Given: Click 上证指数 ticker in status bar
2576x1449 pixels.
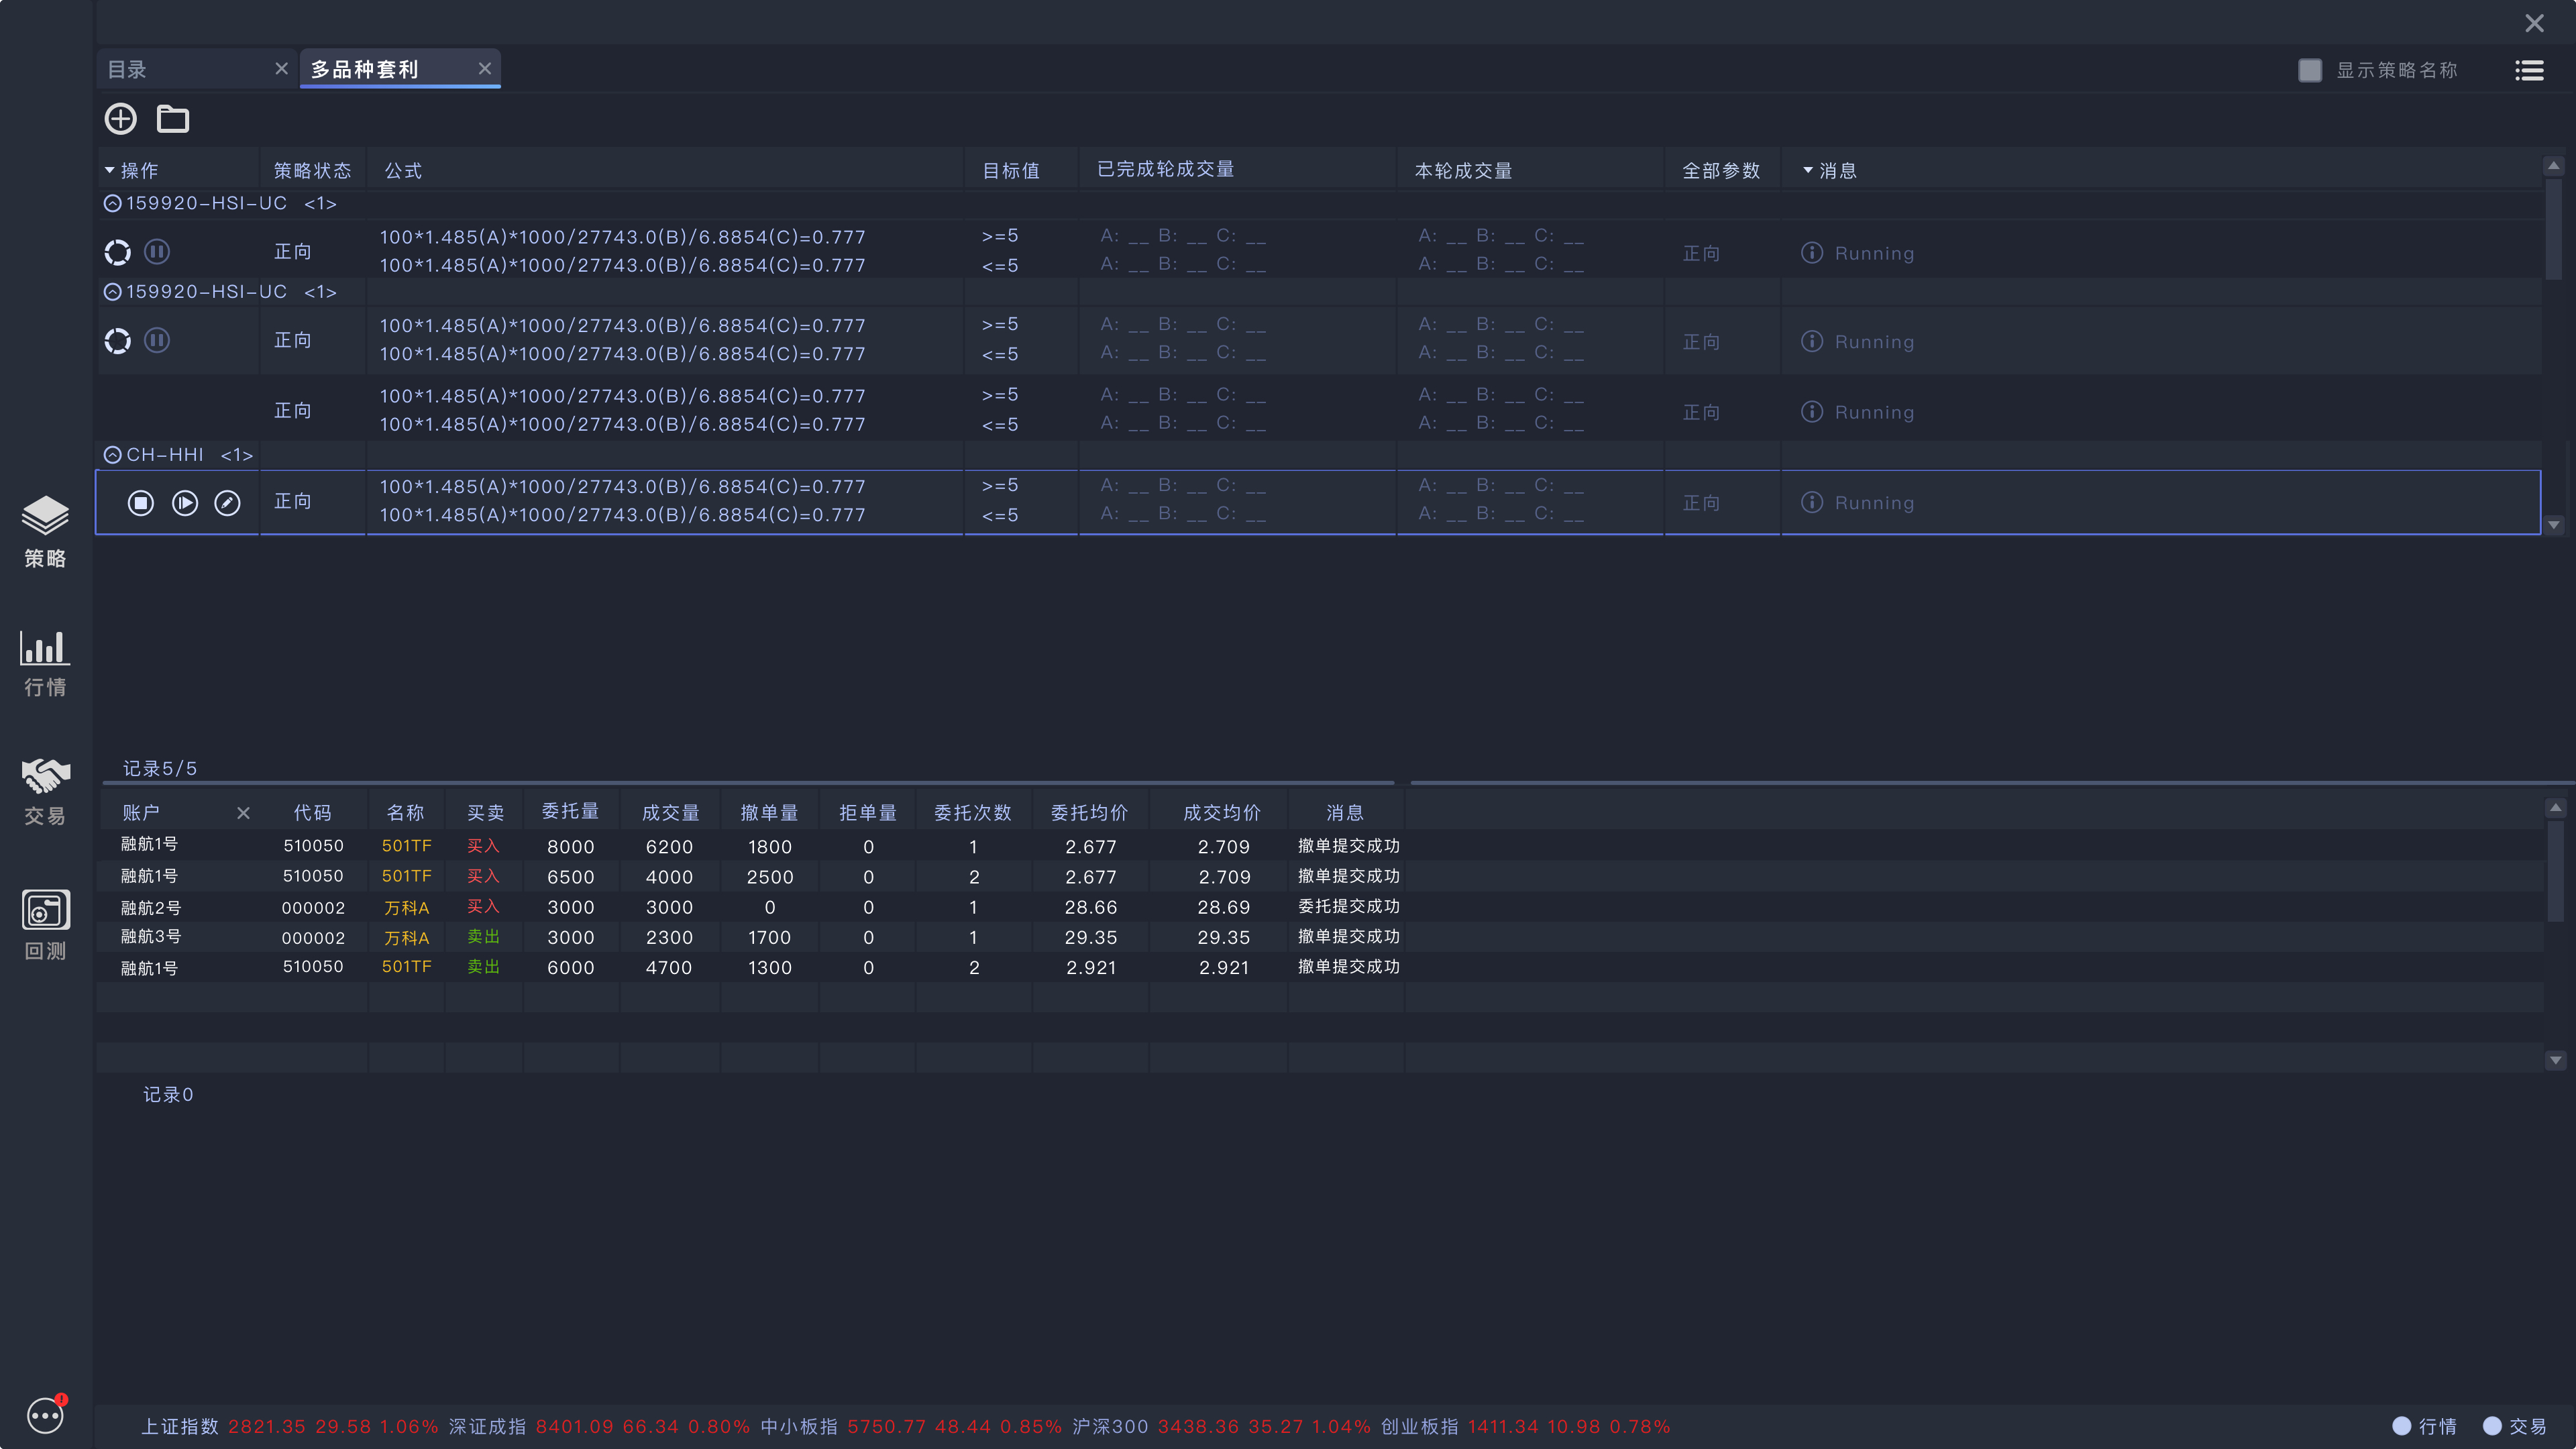Looking at the screenshot, I should tap(290, 1427).
